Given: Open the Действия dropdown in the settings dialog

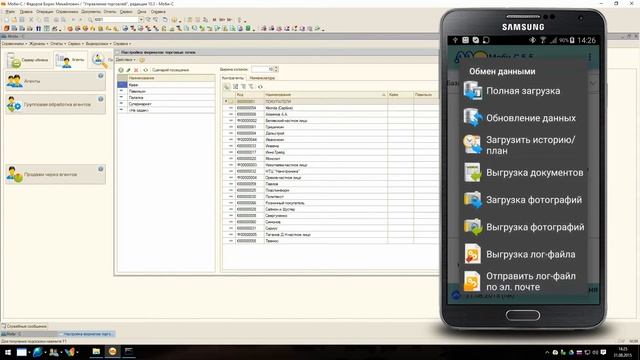Looking at the screenshot, I should (x=126, y=60).
